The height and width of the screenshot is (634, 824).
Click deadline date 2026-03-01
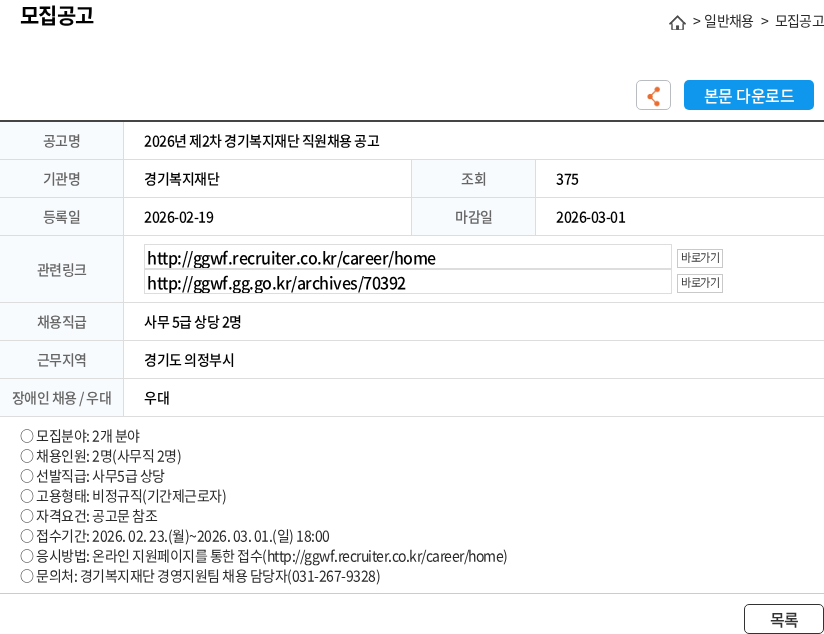coord(591,218)
